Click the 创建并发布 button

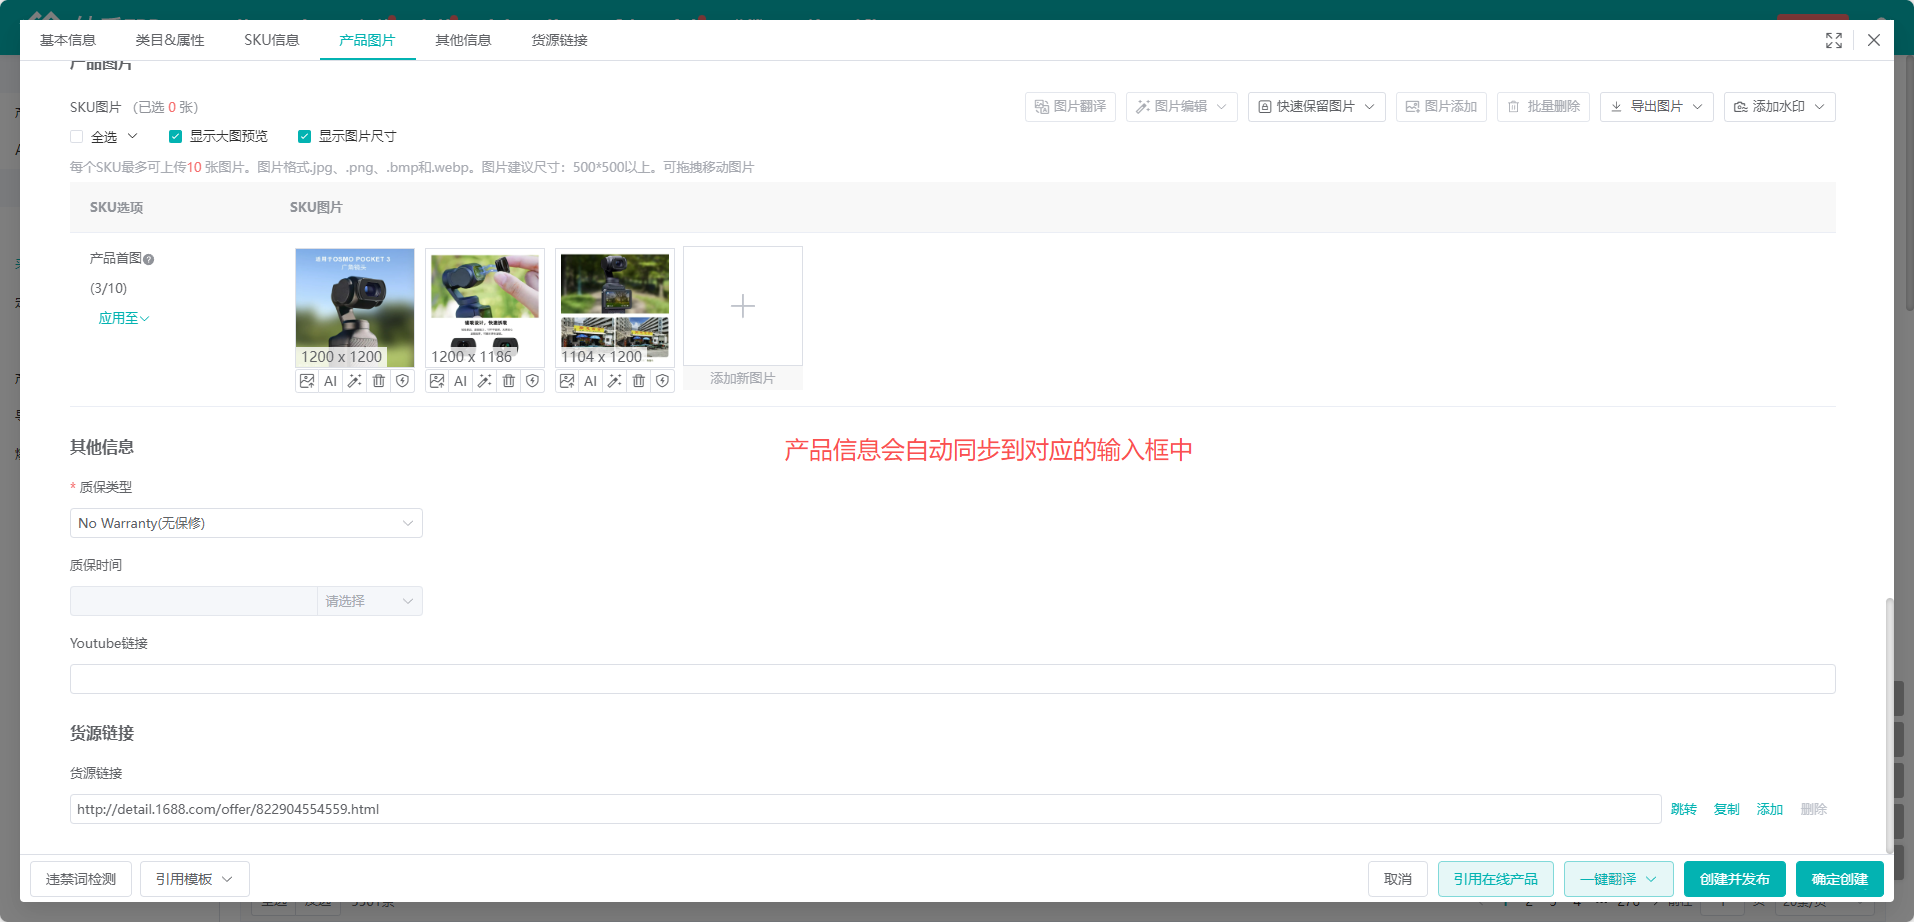point(1735,879)
